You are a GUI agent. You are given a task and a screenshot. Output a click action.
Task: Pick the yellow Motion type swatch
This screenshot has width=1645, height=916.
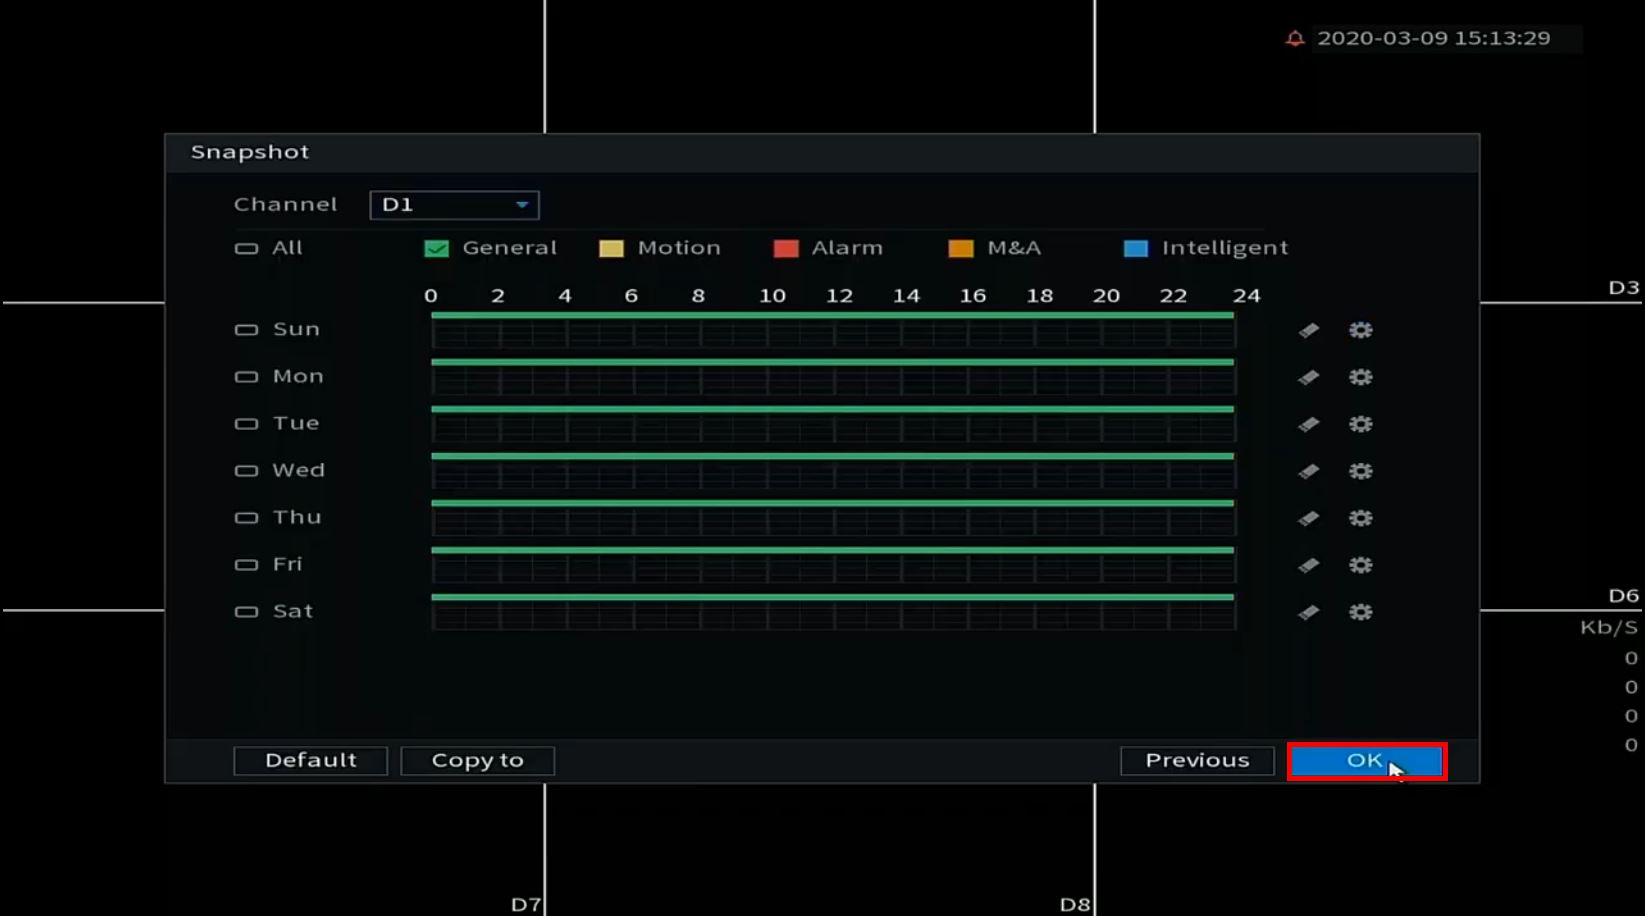611,249
